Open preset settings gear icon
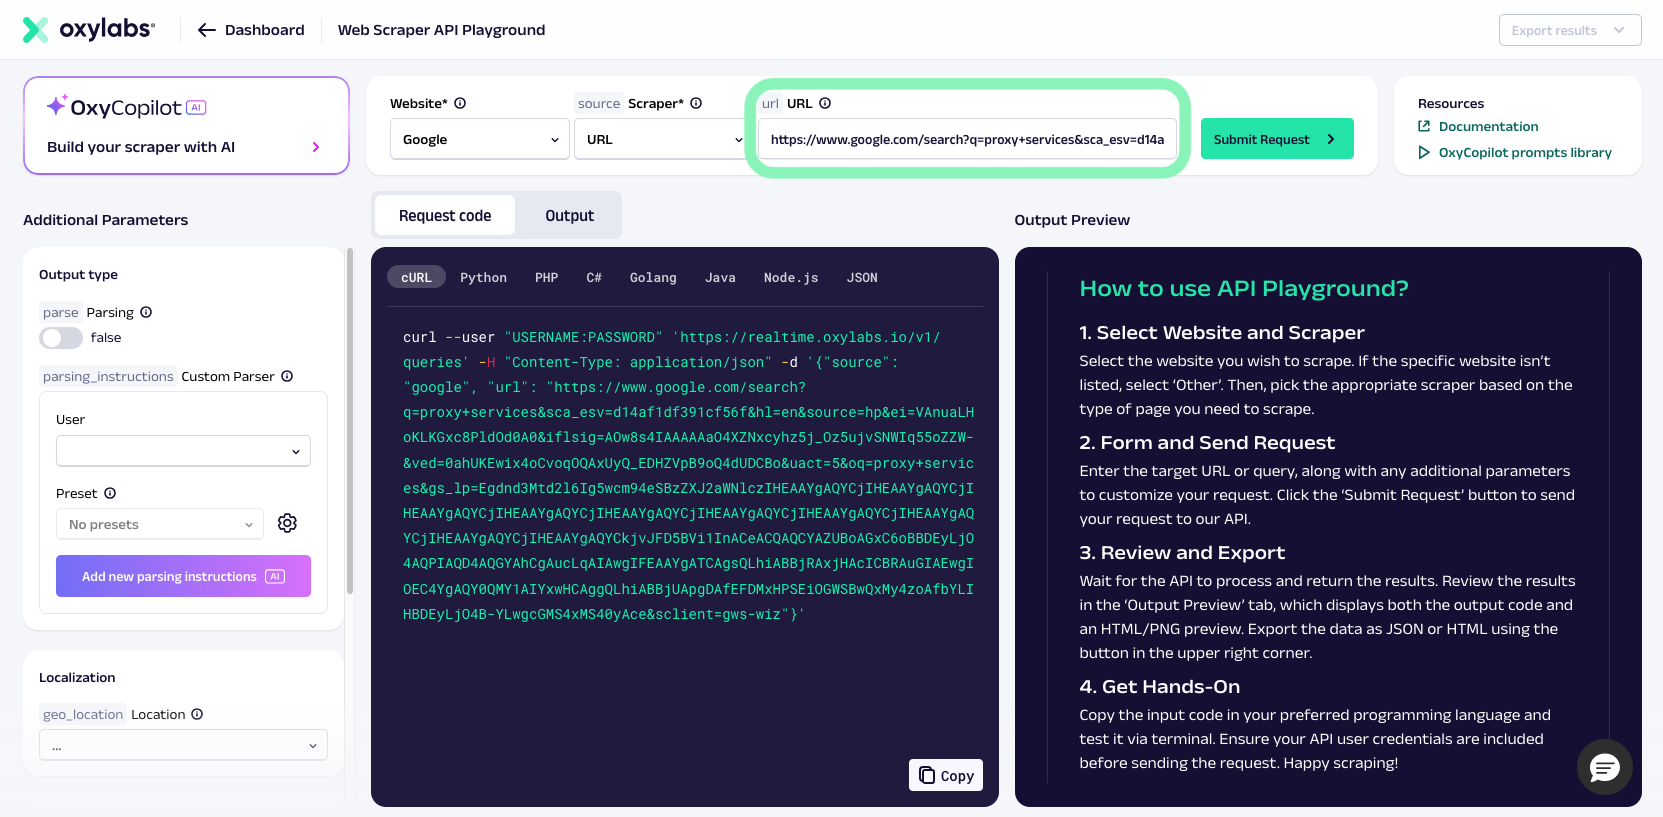 click(287, 523)
